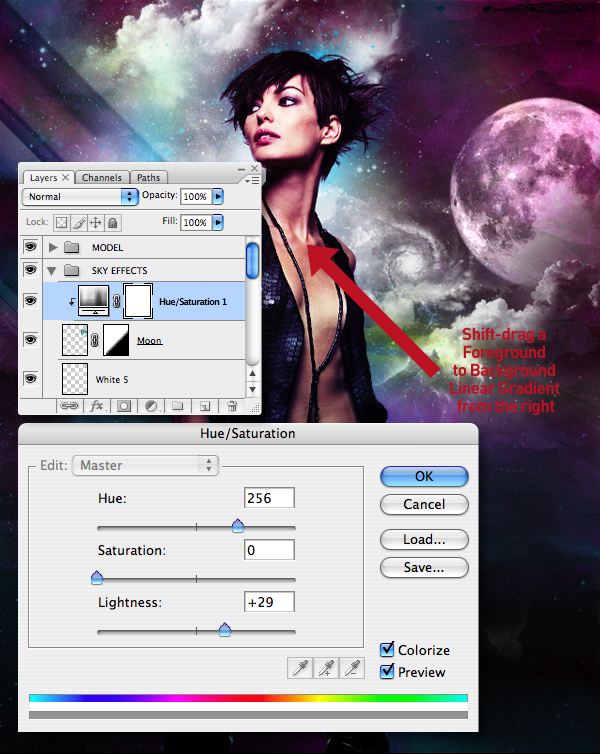Click the SKY EFFECTS group folder icon
This screenshot has width=600, height=754.
tap(72, 271)
